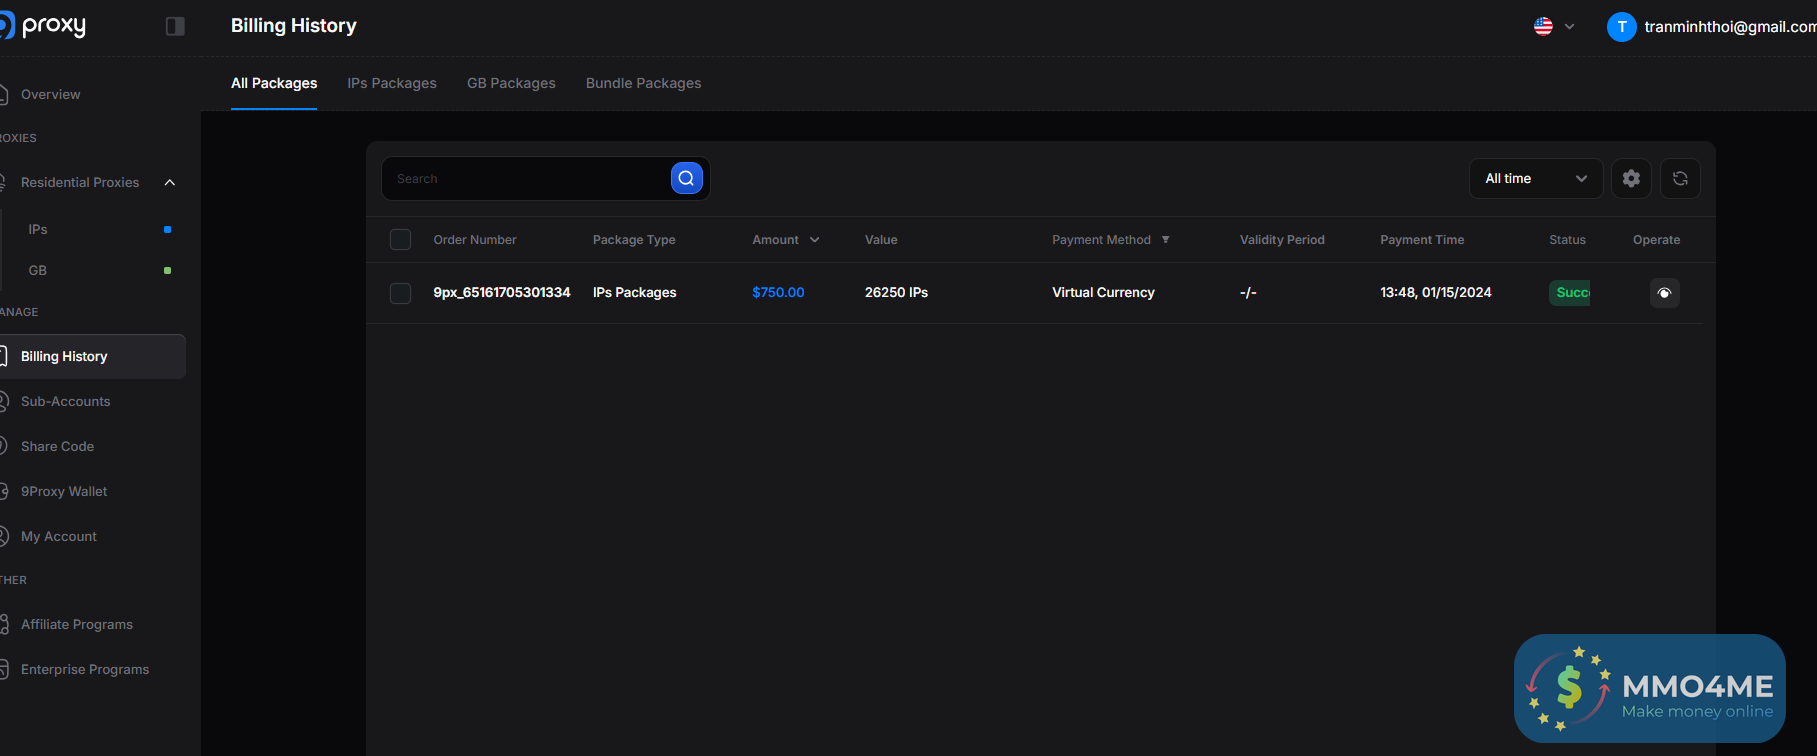Click the refresh icon button
Image resolution: width=1817 pixels, height=756 pixels.
tap(1680, 178)
